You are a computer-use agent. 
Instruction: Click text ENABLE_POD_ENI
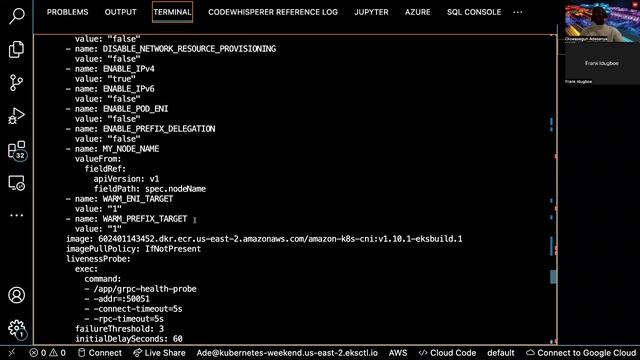[x=135, y=109]
